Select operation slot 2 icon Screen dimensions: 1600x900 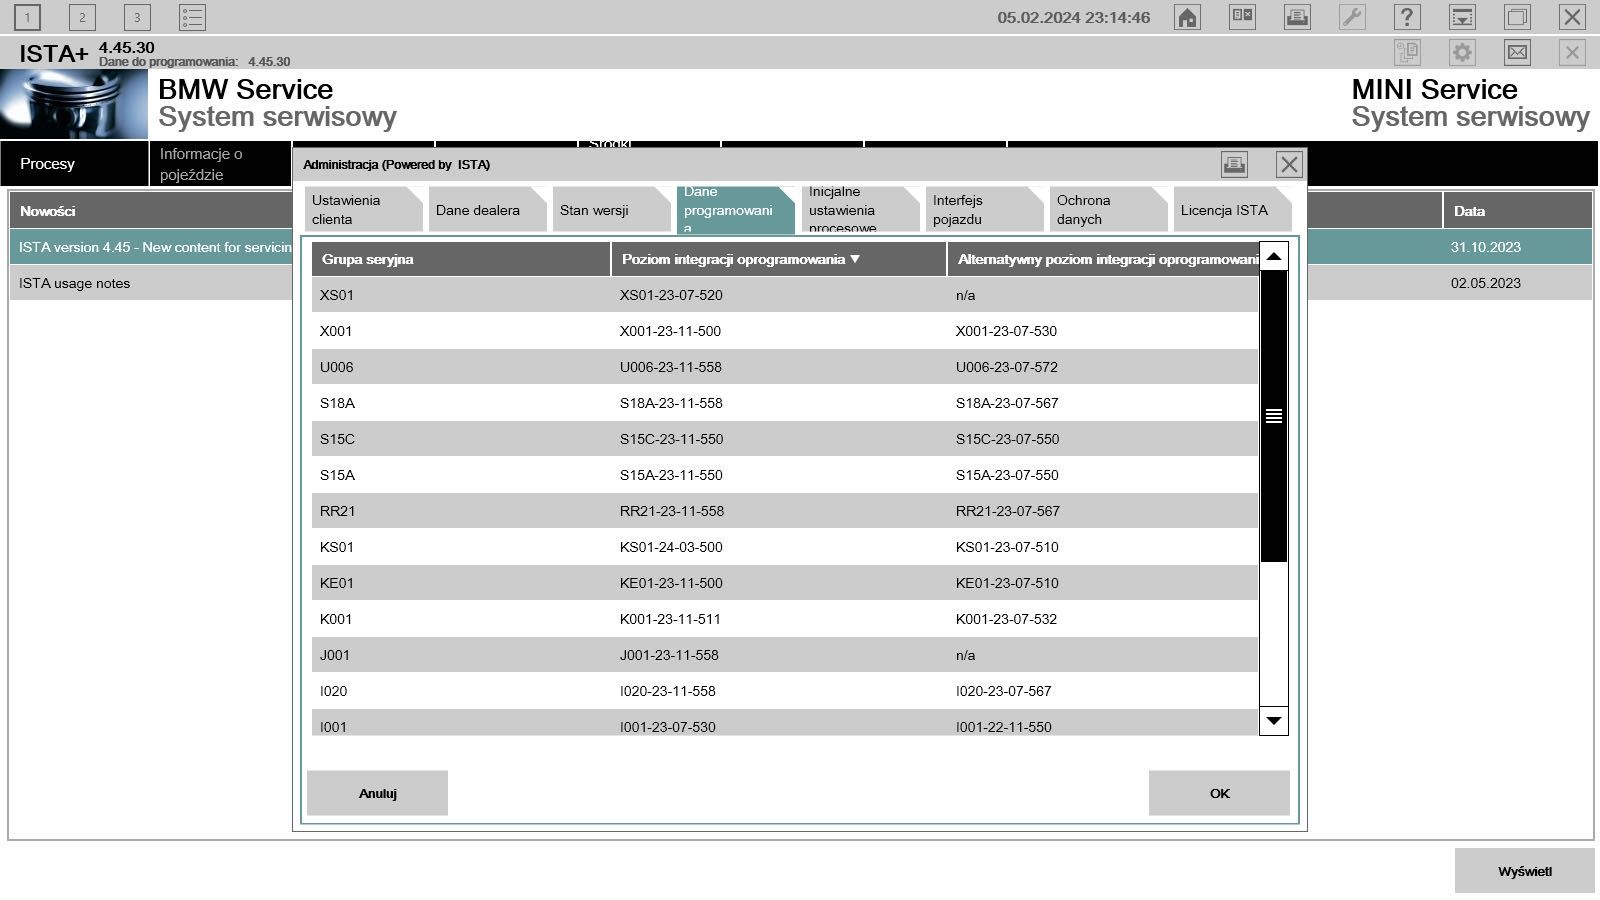[82, 17]
